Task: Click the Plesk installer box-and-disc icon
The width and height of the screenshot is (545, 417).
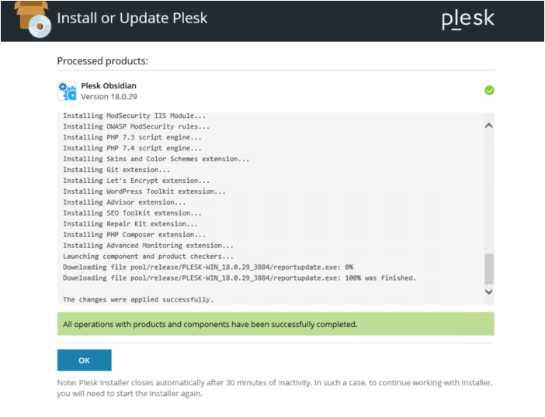Action: click(x=33, y=19)
